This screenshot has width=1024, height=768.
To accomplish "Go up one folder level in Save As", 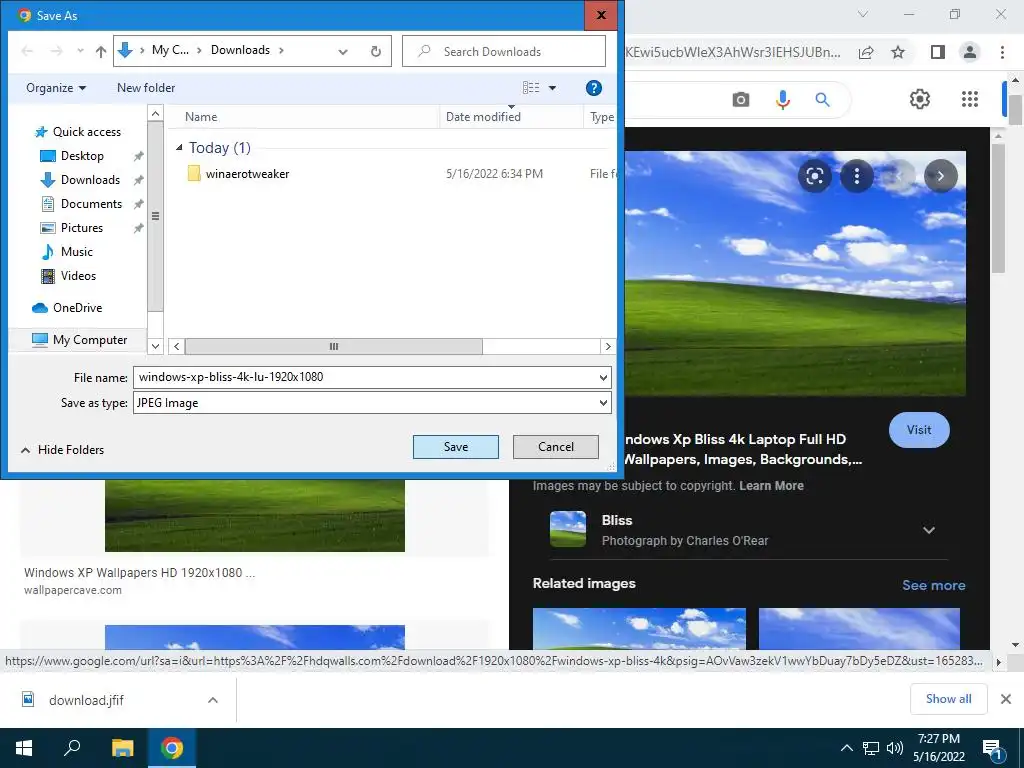I will pyautogui.click(x=101, y=52).
